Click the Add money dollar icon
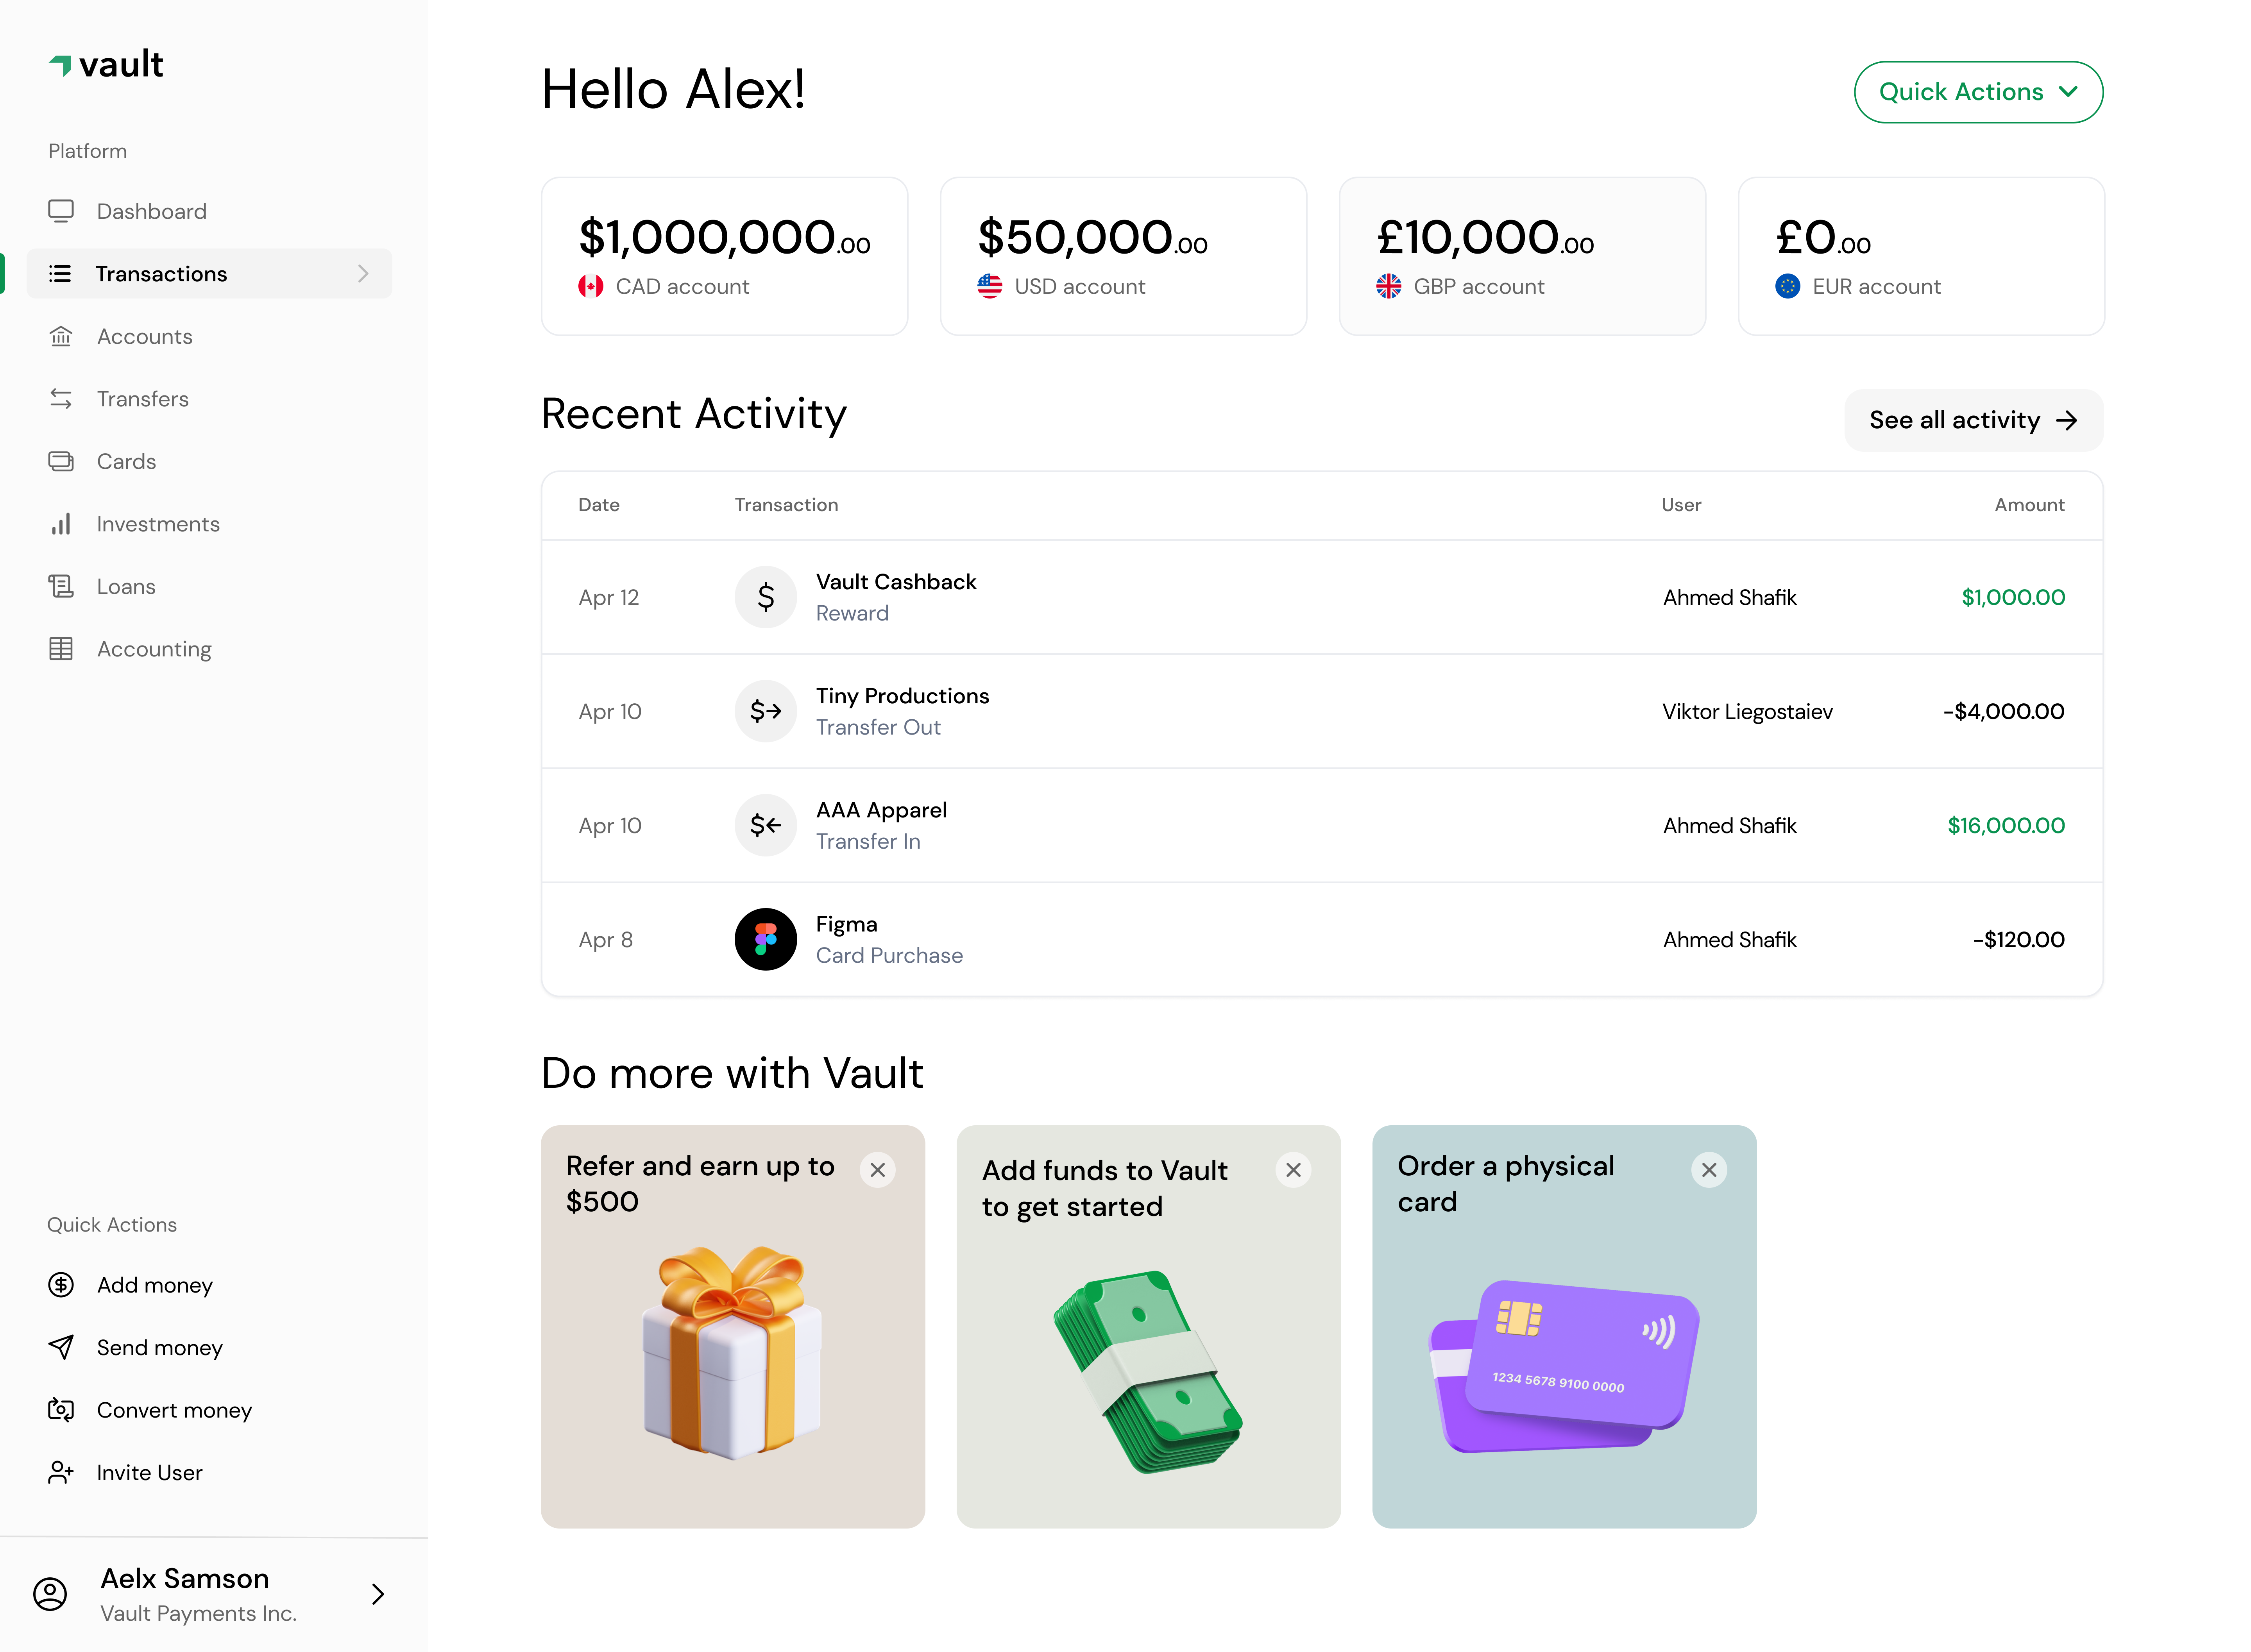The image size is (2251, 1652). (x=61, y=1285)
